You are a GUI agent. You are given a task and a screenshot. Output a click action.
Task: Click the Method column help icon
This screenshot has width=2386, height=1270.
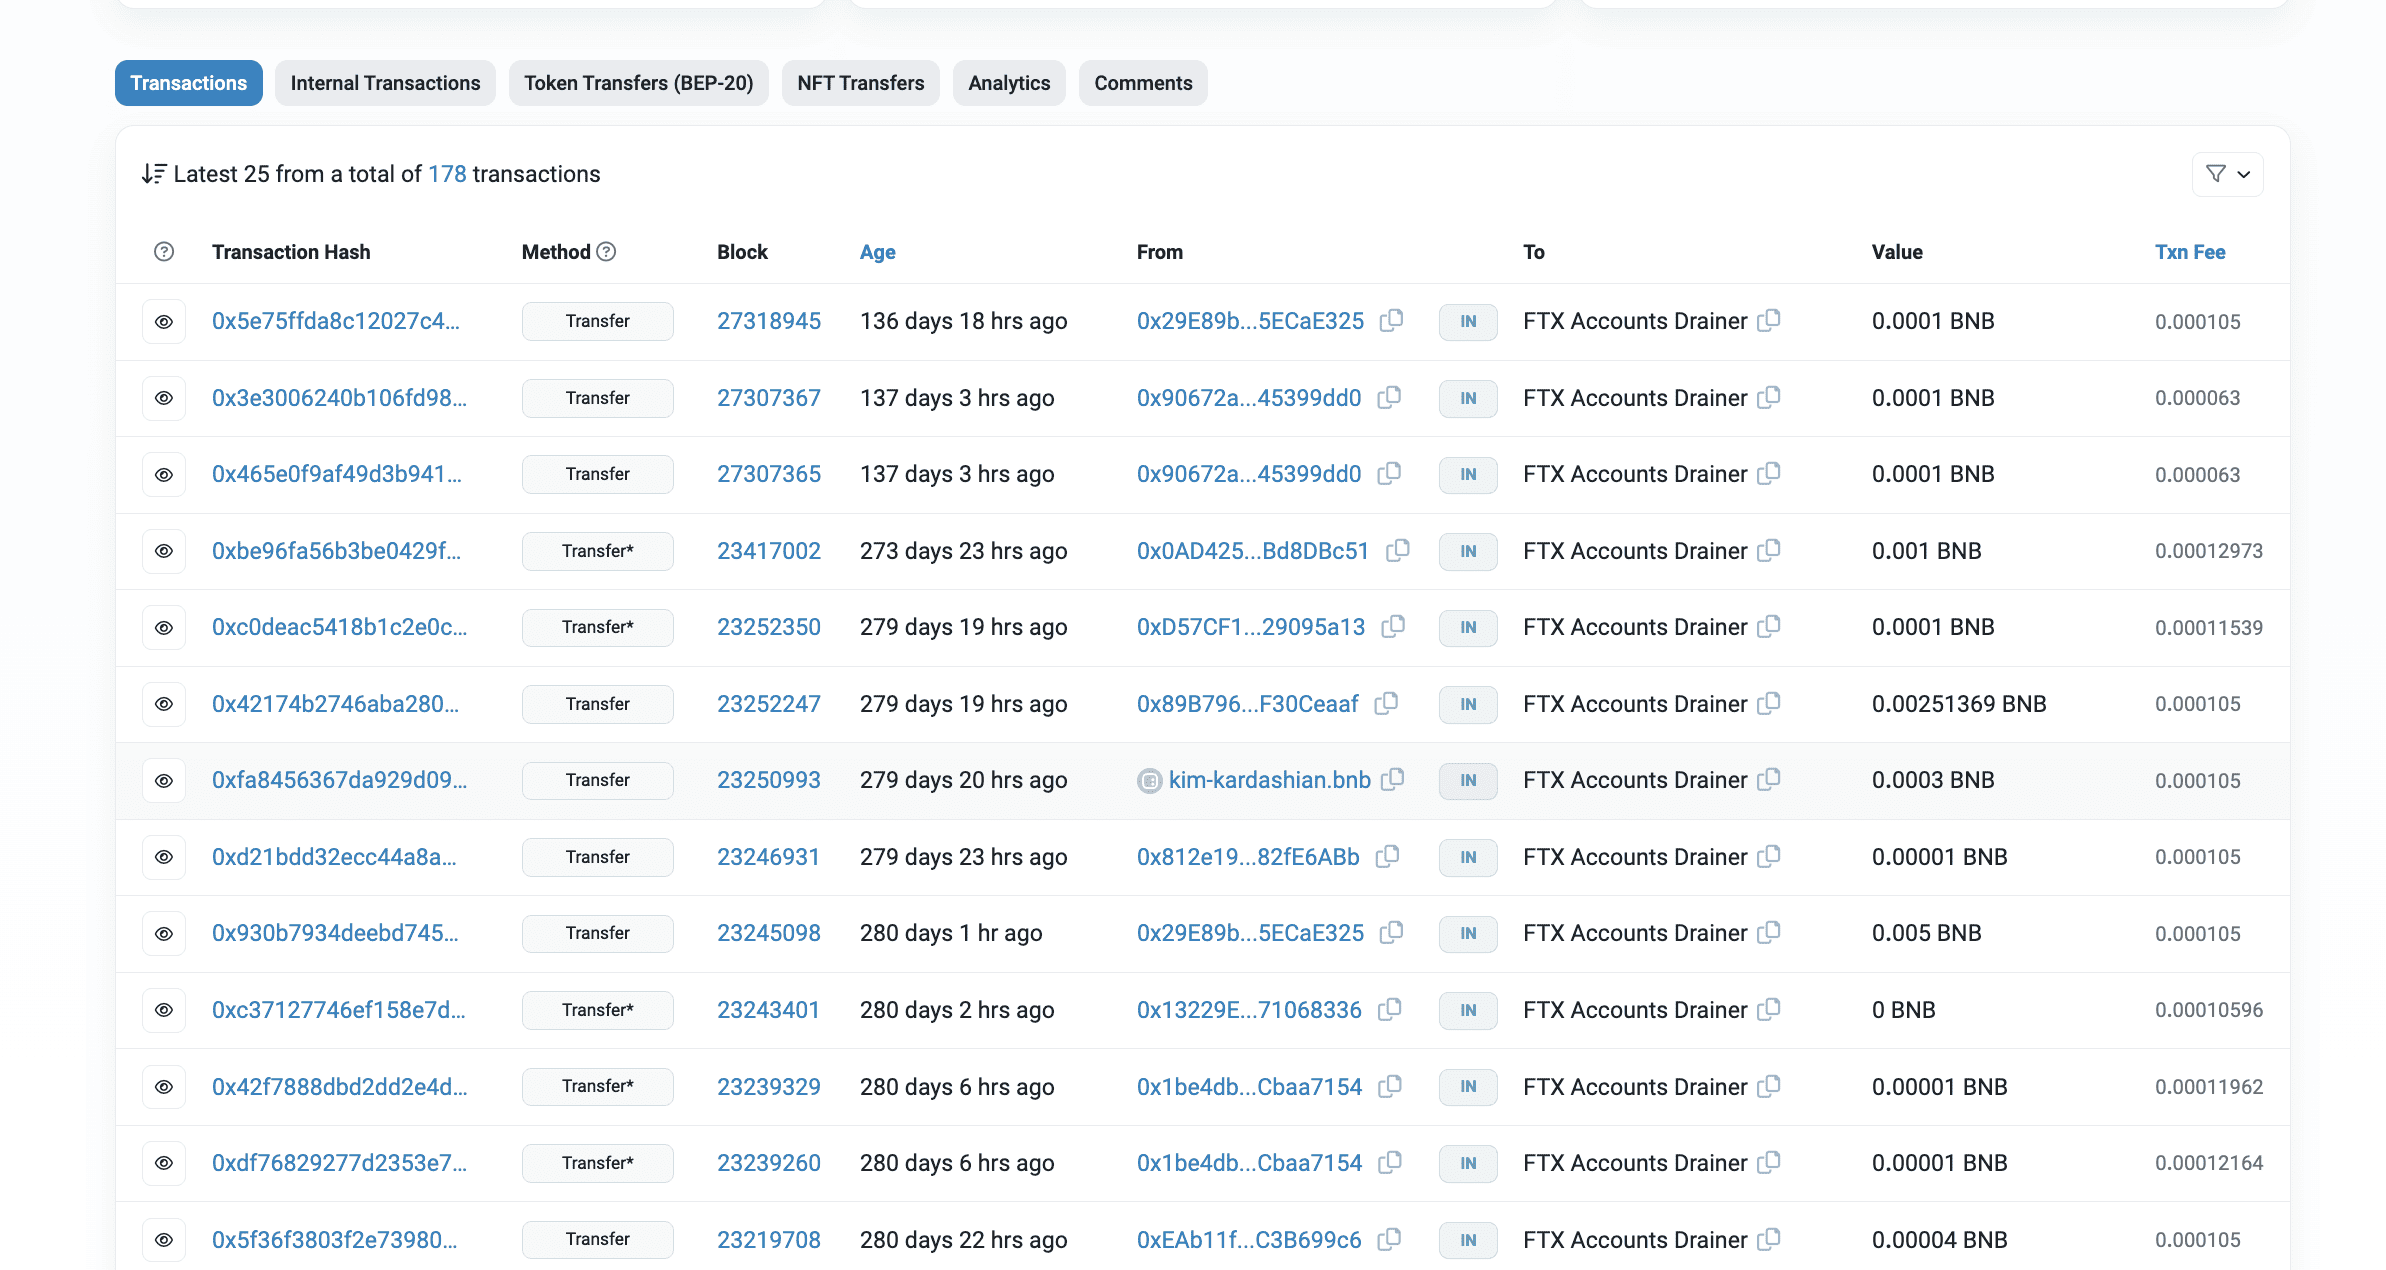click(x=606, y=252)
